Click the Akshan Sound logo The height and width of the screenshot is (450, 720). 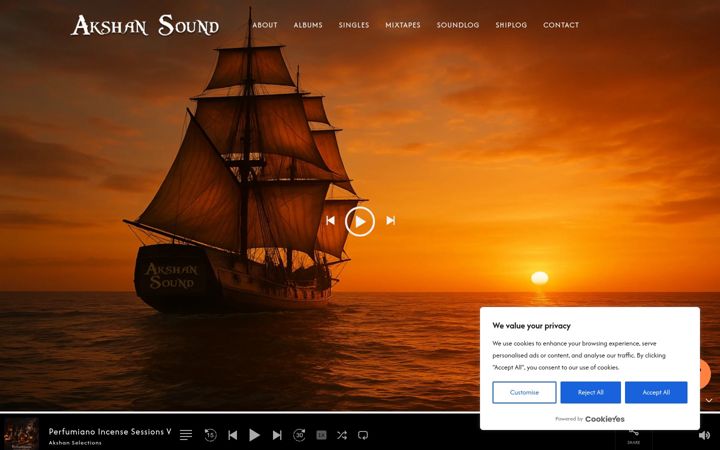145,25
